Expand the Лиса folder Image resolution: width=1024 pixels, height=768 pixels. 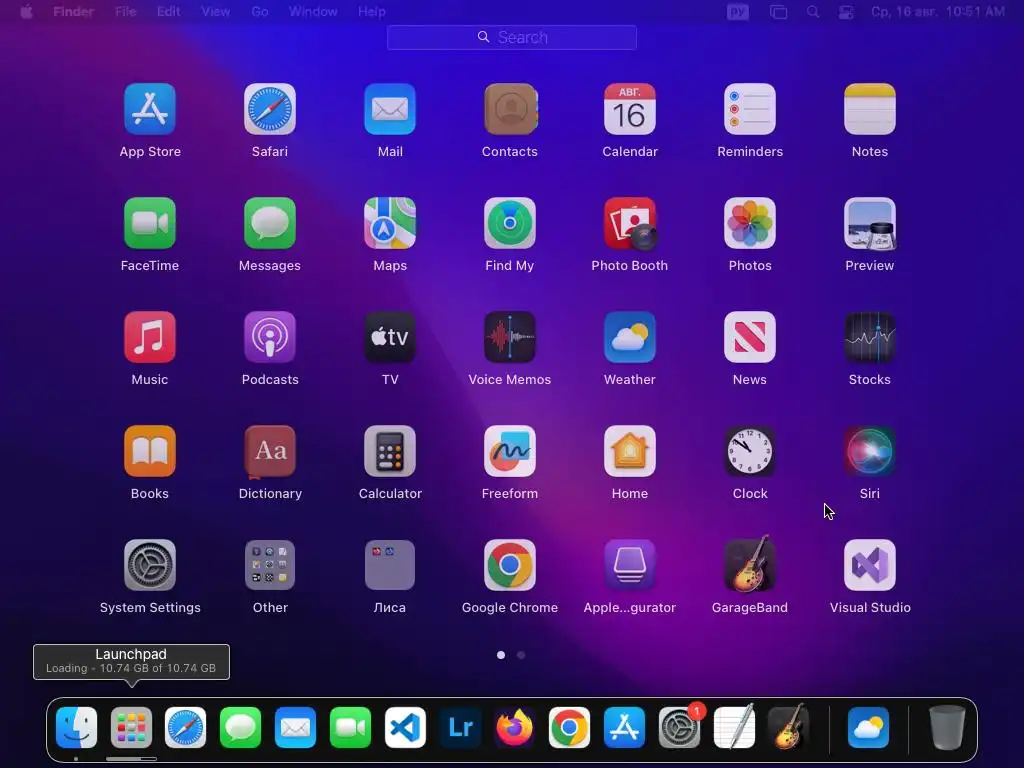390,565
